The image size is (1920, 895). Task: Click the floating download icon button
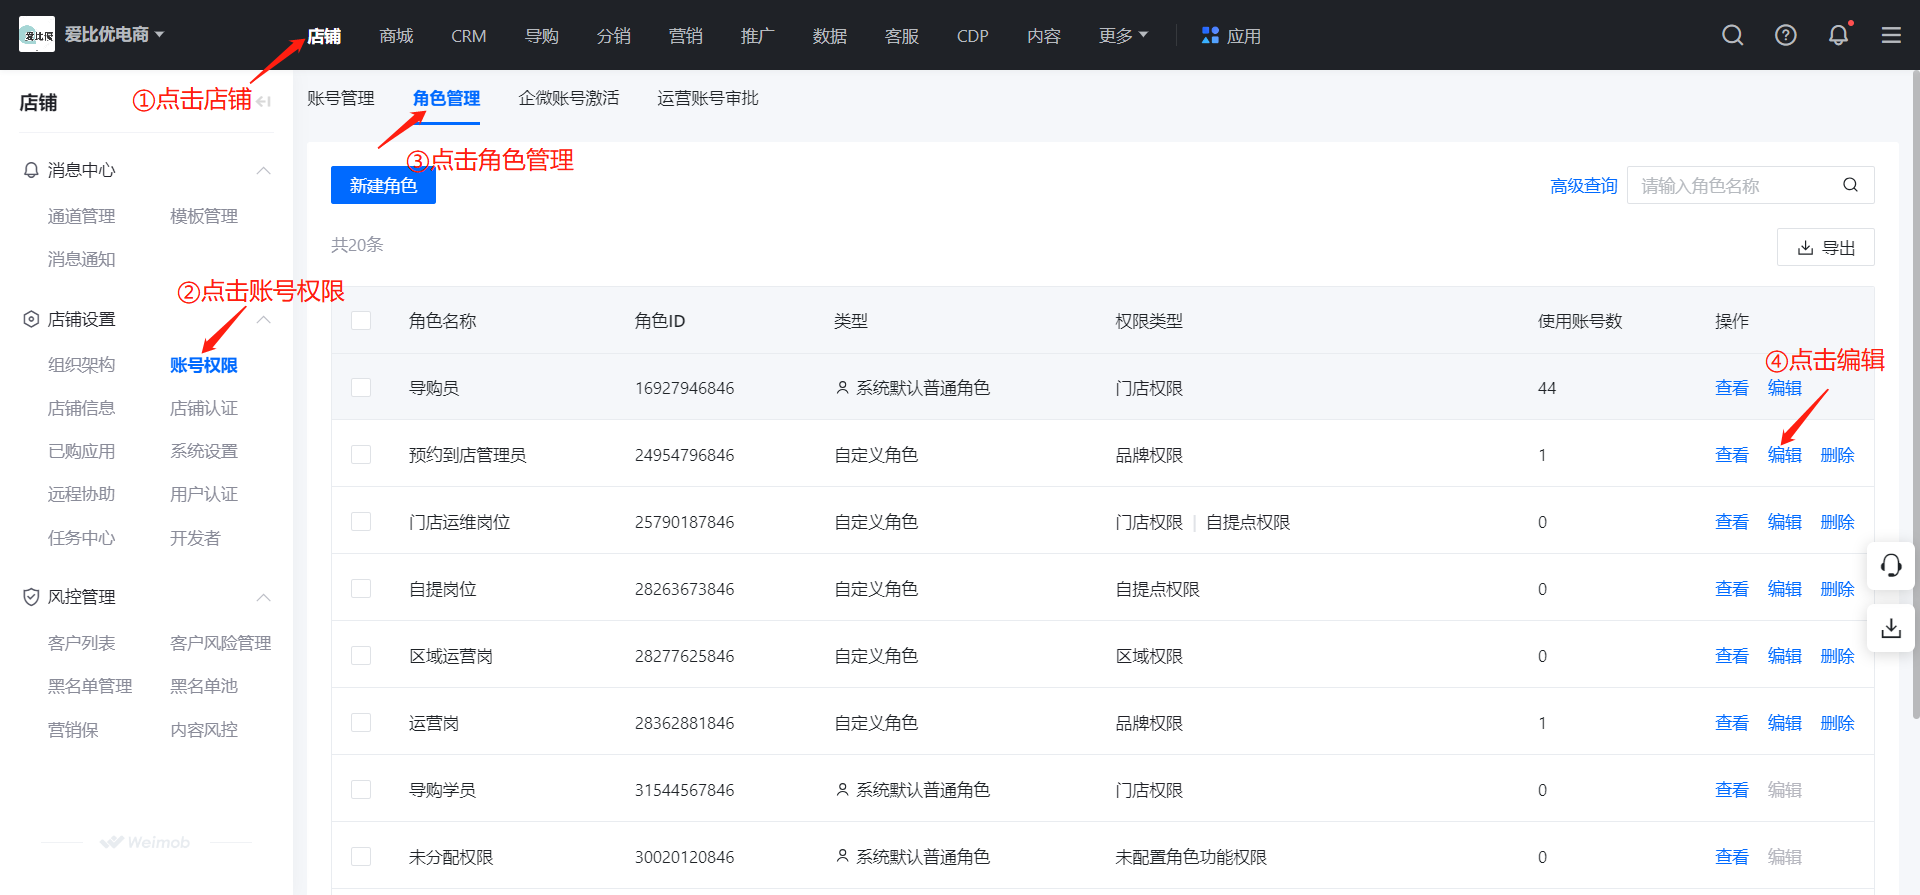click(1891, 628)
